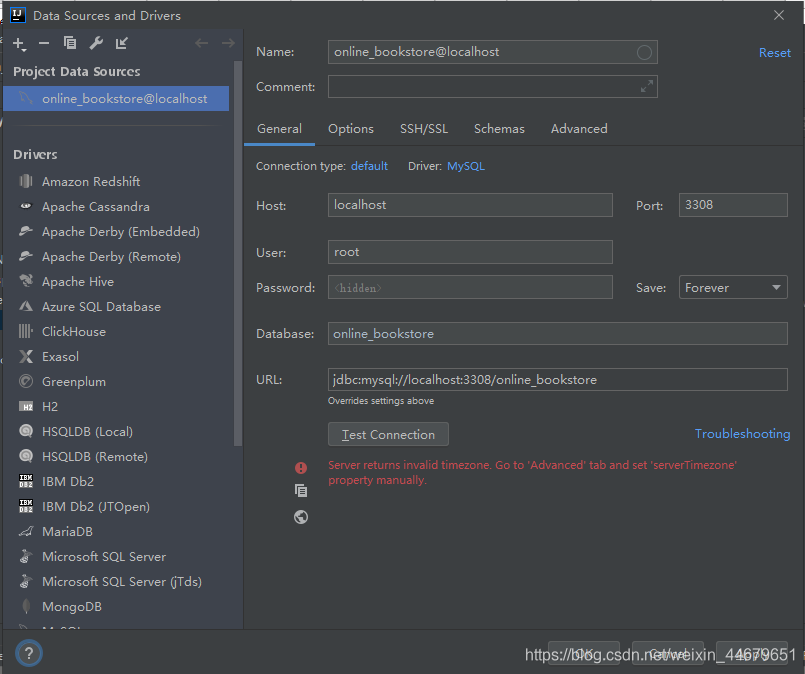Open the SSH/SSL tab
Image resolution: width=805 pixels, height=674 pixels.
[x=424, y=129]
